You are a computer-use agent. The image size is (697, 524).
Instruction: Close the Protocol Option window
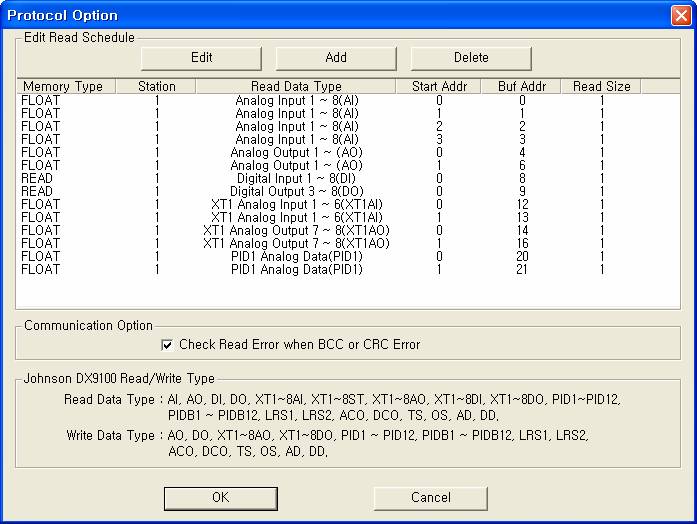[x=679, y=15]
